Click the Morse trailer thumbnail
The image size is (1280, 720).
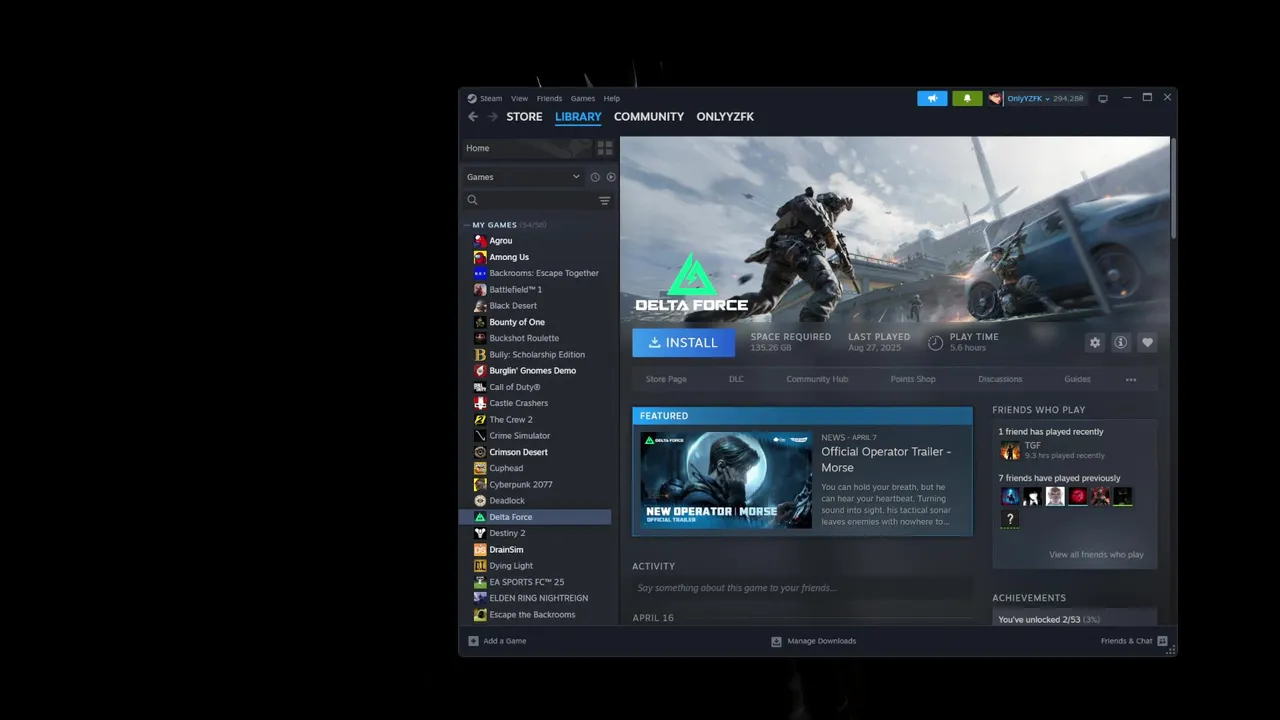click(726, 480)
